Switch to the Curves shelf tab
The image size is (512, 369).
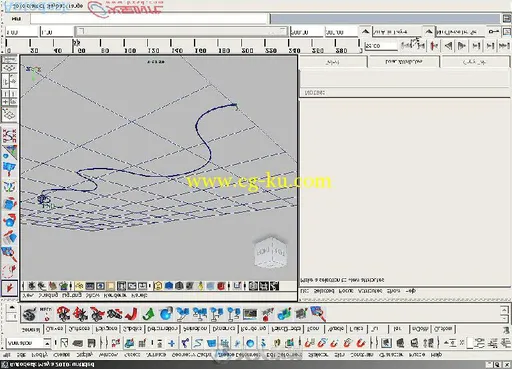tap(55, 329)
